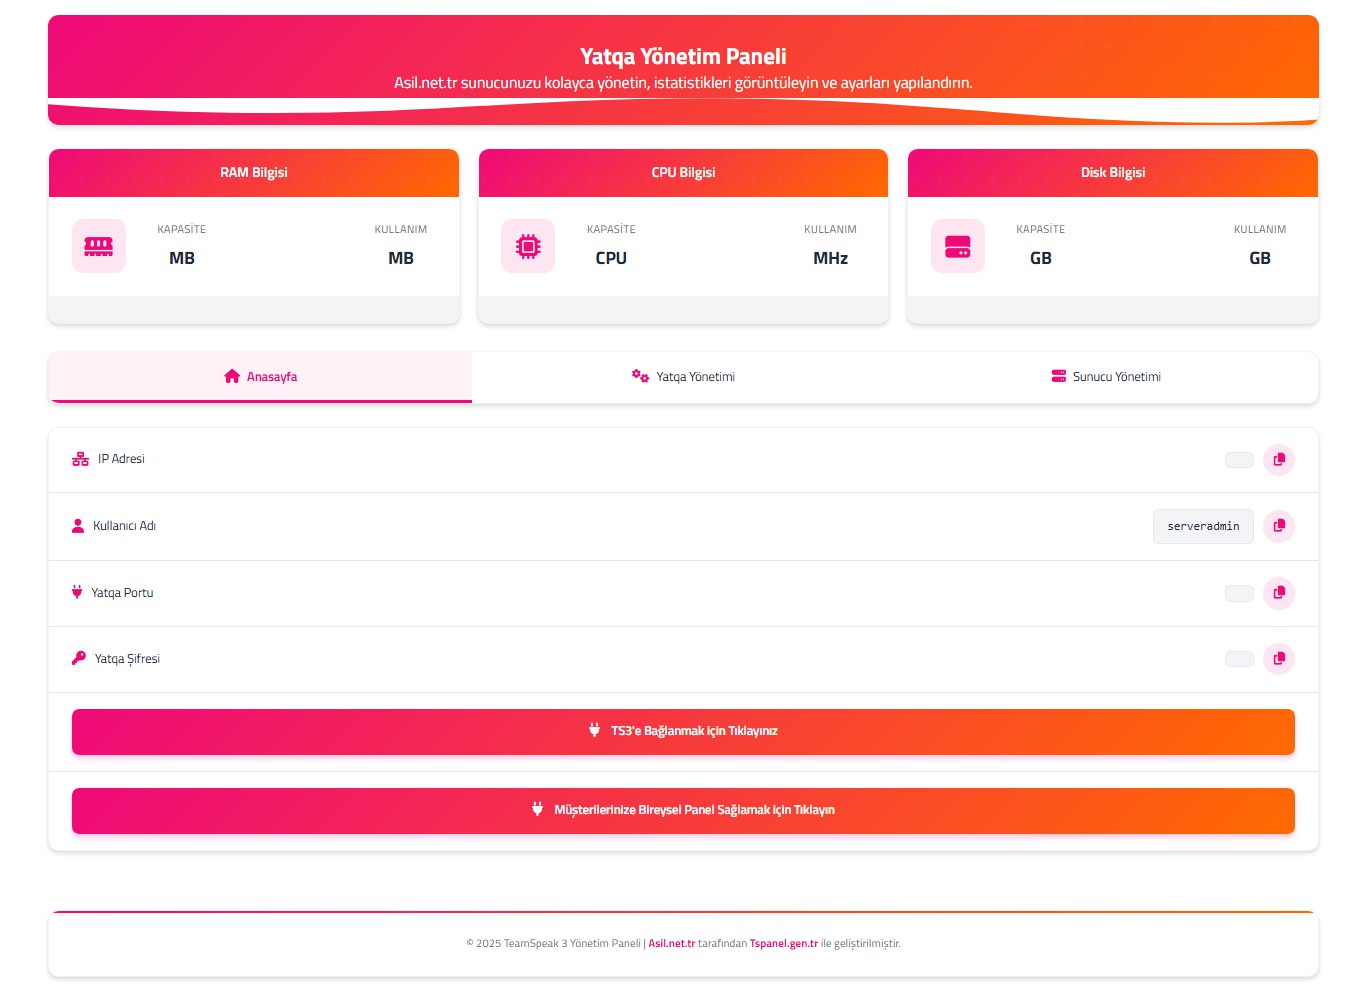The height and width of the screenshot is (990, 1371).
Task: Click the Disk drive icon
Action: tap(957, 246)
